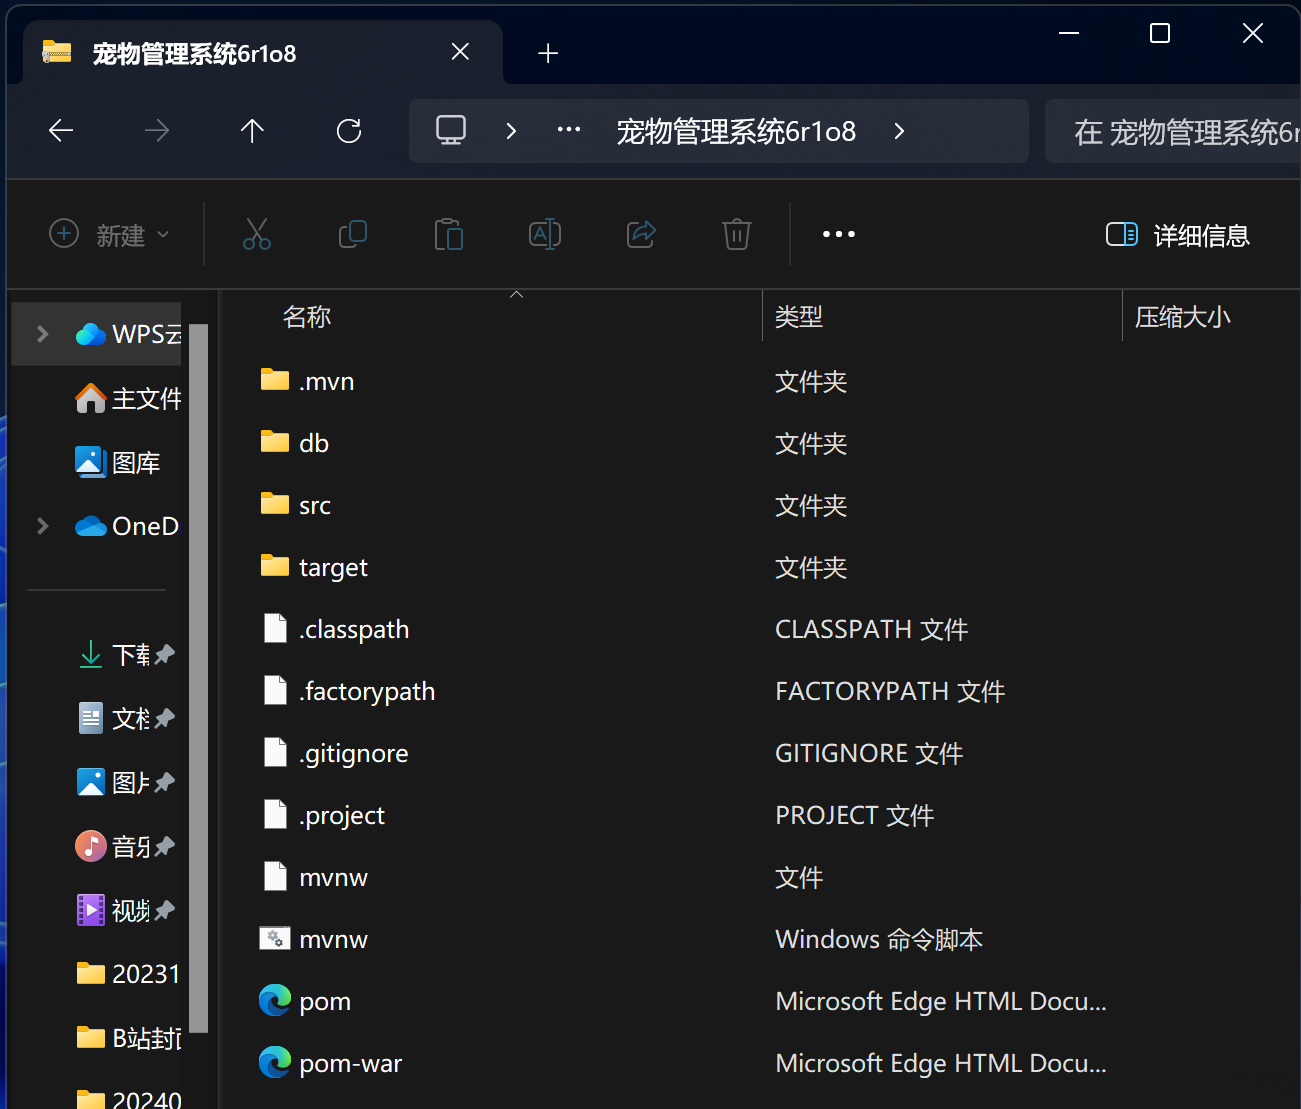
Task: Click the Documents icon in sidebar
Action: [91, 718]
